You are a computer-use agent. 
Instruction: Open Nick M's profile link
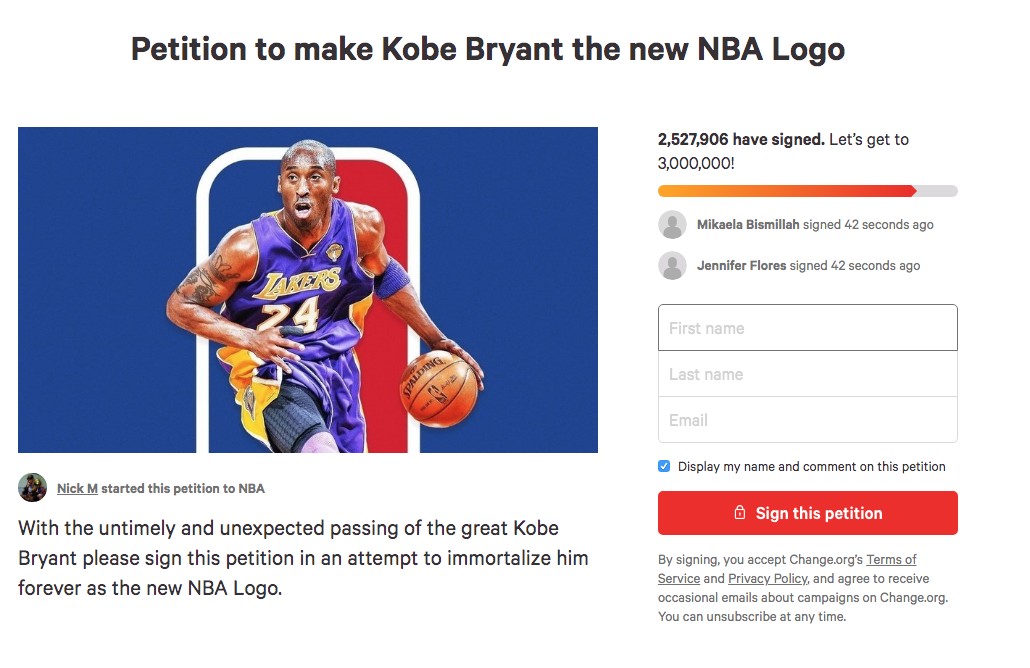tap(77, 489)
